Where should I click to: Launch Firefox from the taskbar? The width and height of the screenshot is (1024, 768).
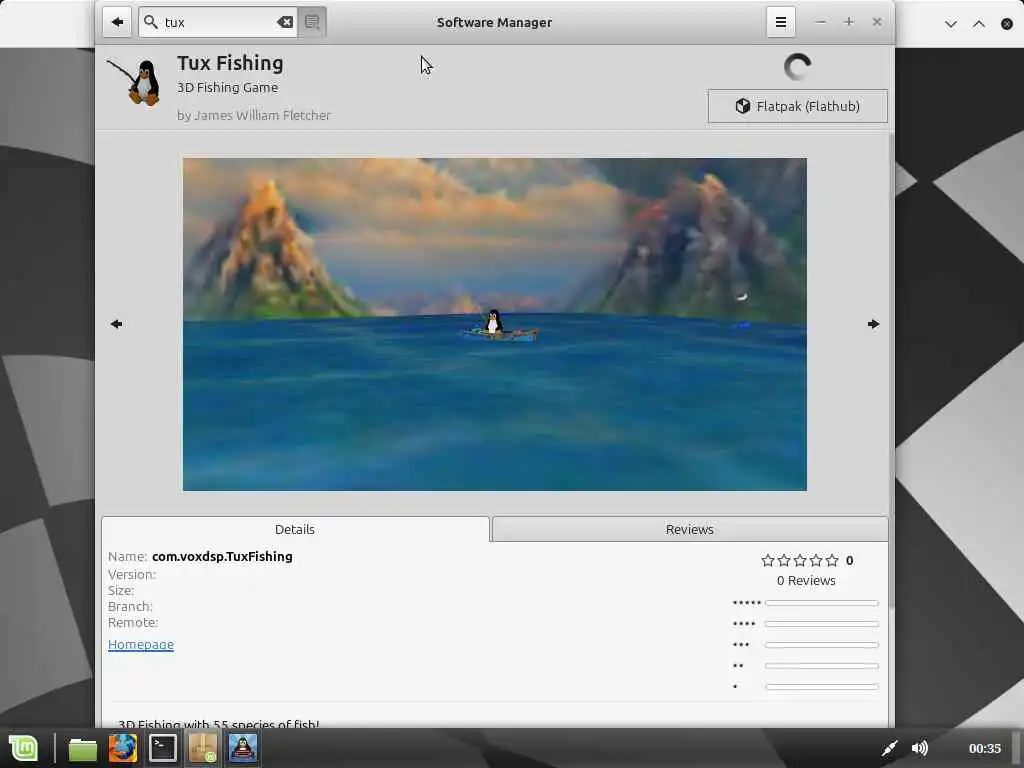click(x=123, y=748)
